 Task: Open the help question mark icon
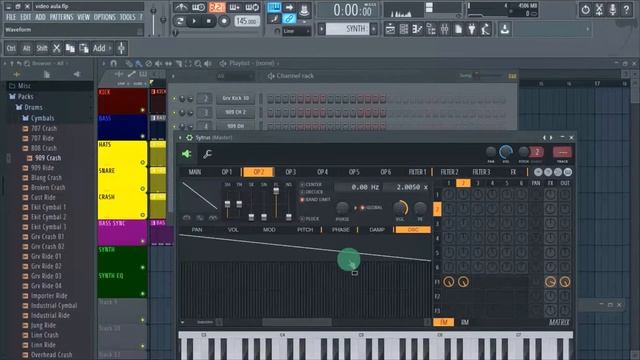coord(626,9)
